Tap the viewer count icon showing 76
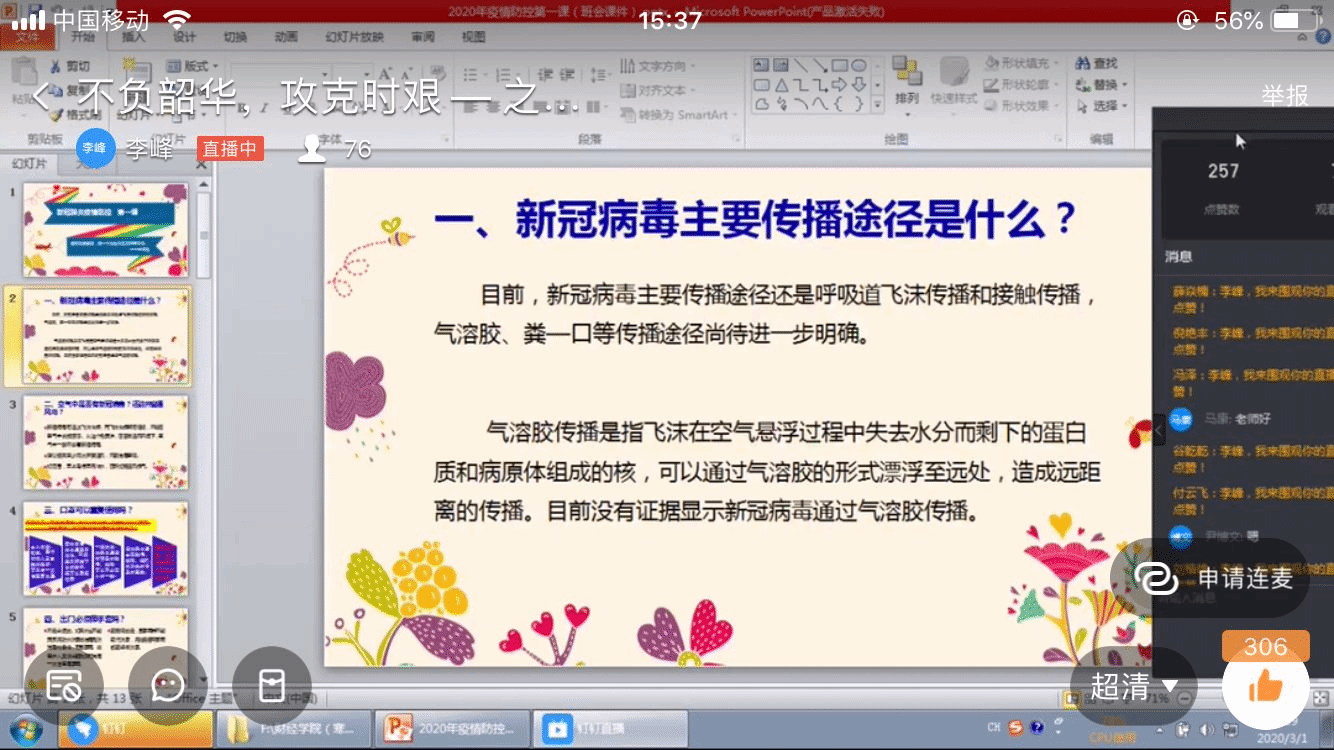1334x750 pixels. point(314,149)
